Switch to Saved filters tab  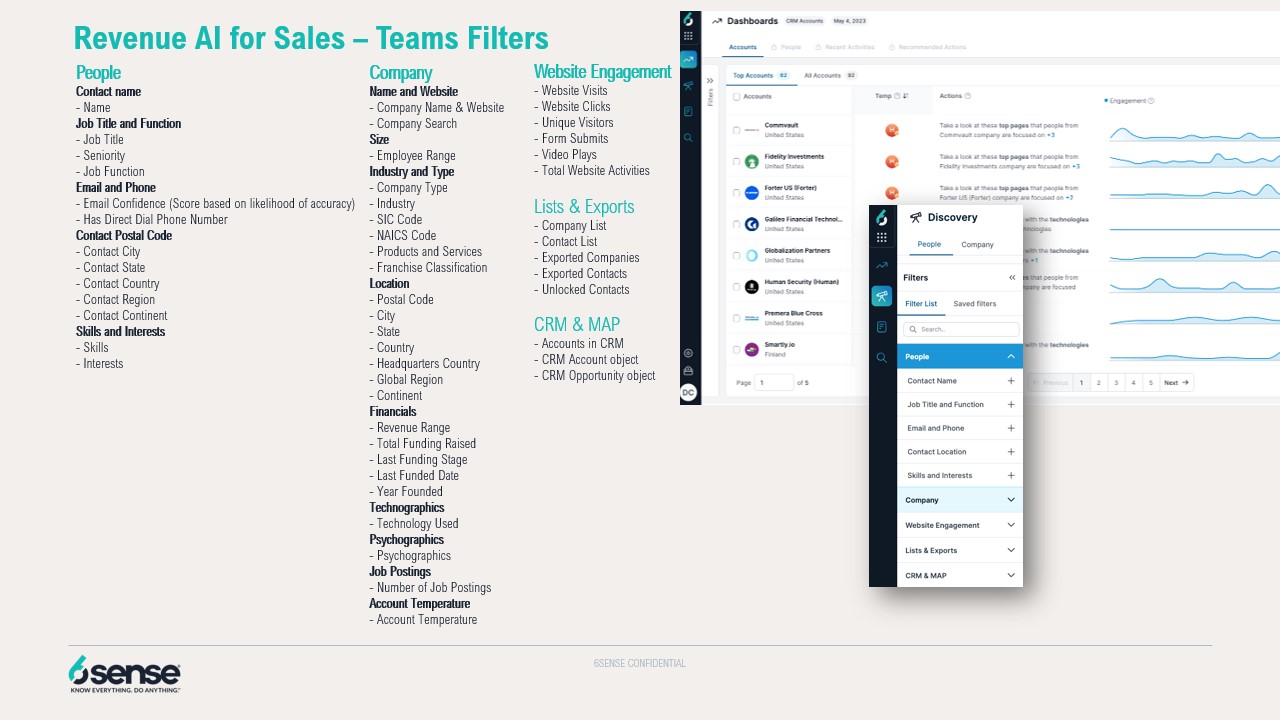[974, 304]
